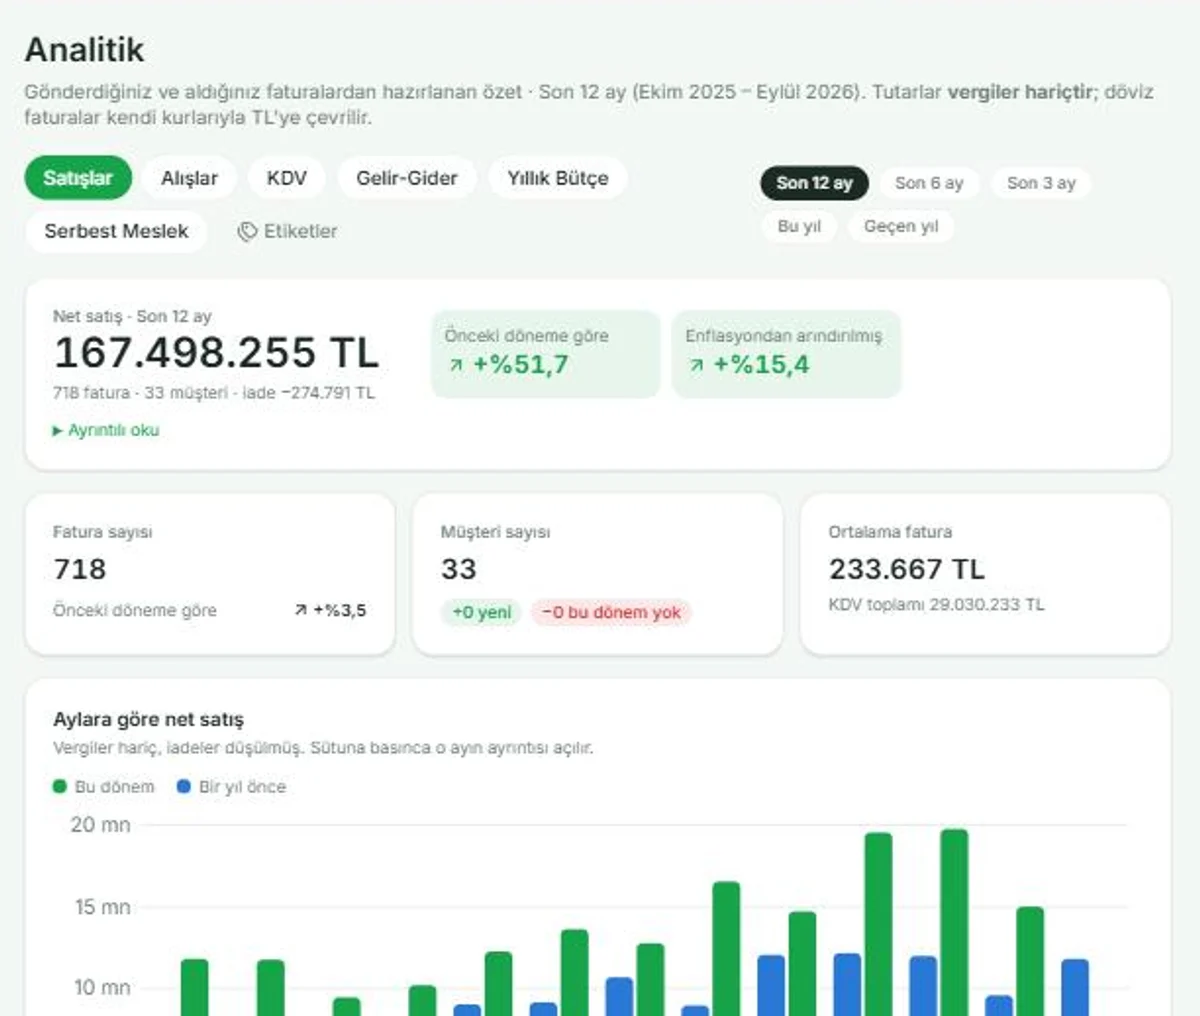Viewport: 1200px width, 1016px height.
Task: Click the KDV toplamı 29.030.233 TL text
Action: point(936,605)
